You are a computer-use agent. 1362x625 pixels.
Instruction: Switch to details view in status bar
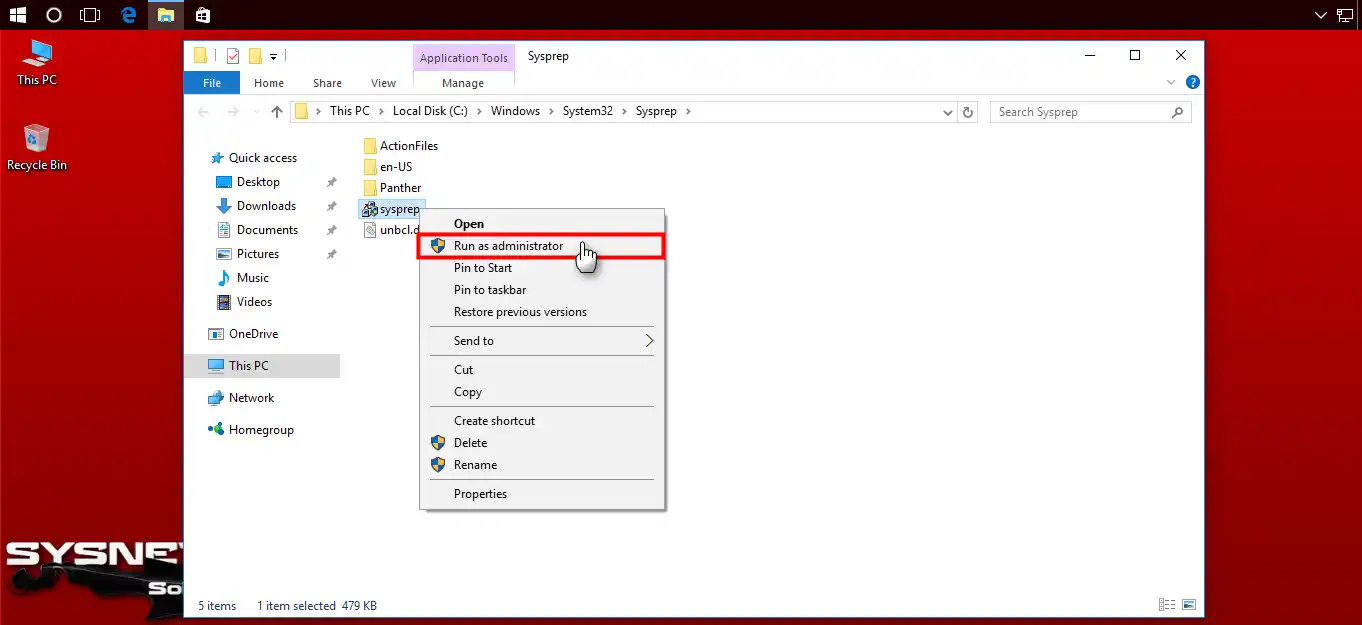(1166, 604)
